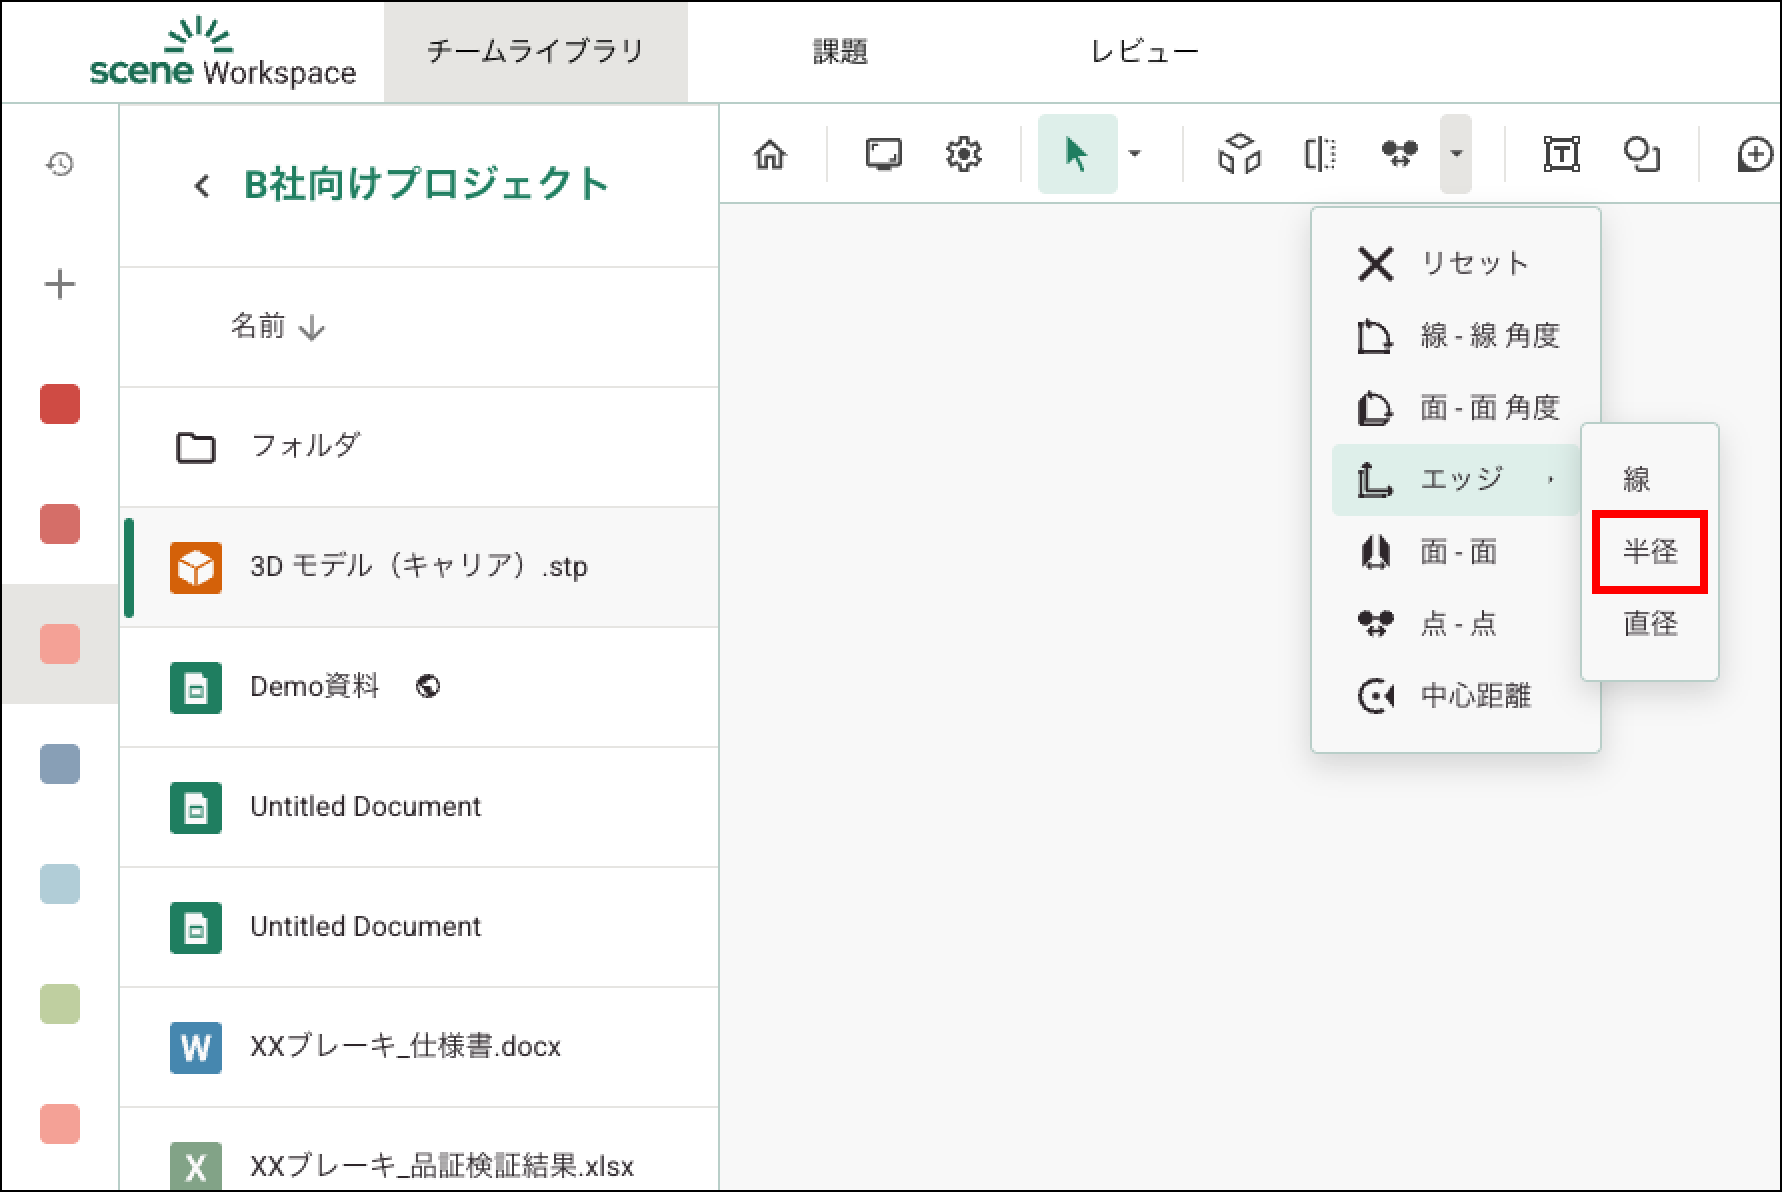
Task: Click the display screen icon in toolbar
Action: (883, 154)
